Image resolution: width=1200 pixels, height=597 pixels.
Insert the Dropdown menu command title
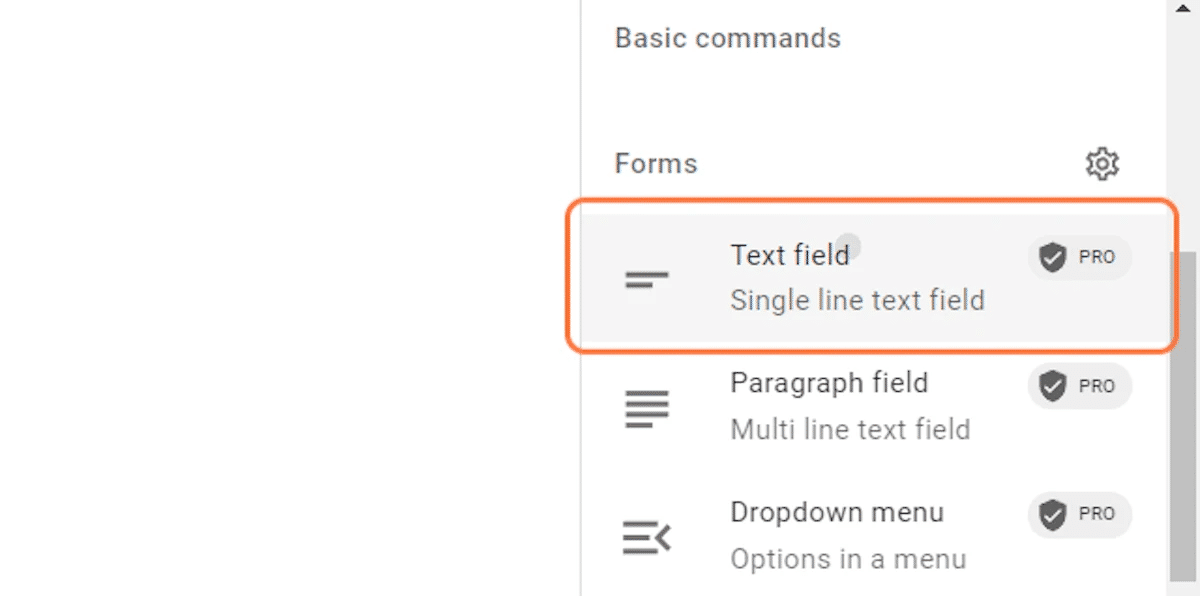[837, 512]
